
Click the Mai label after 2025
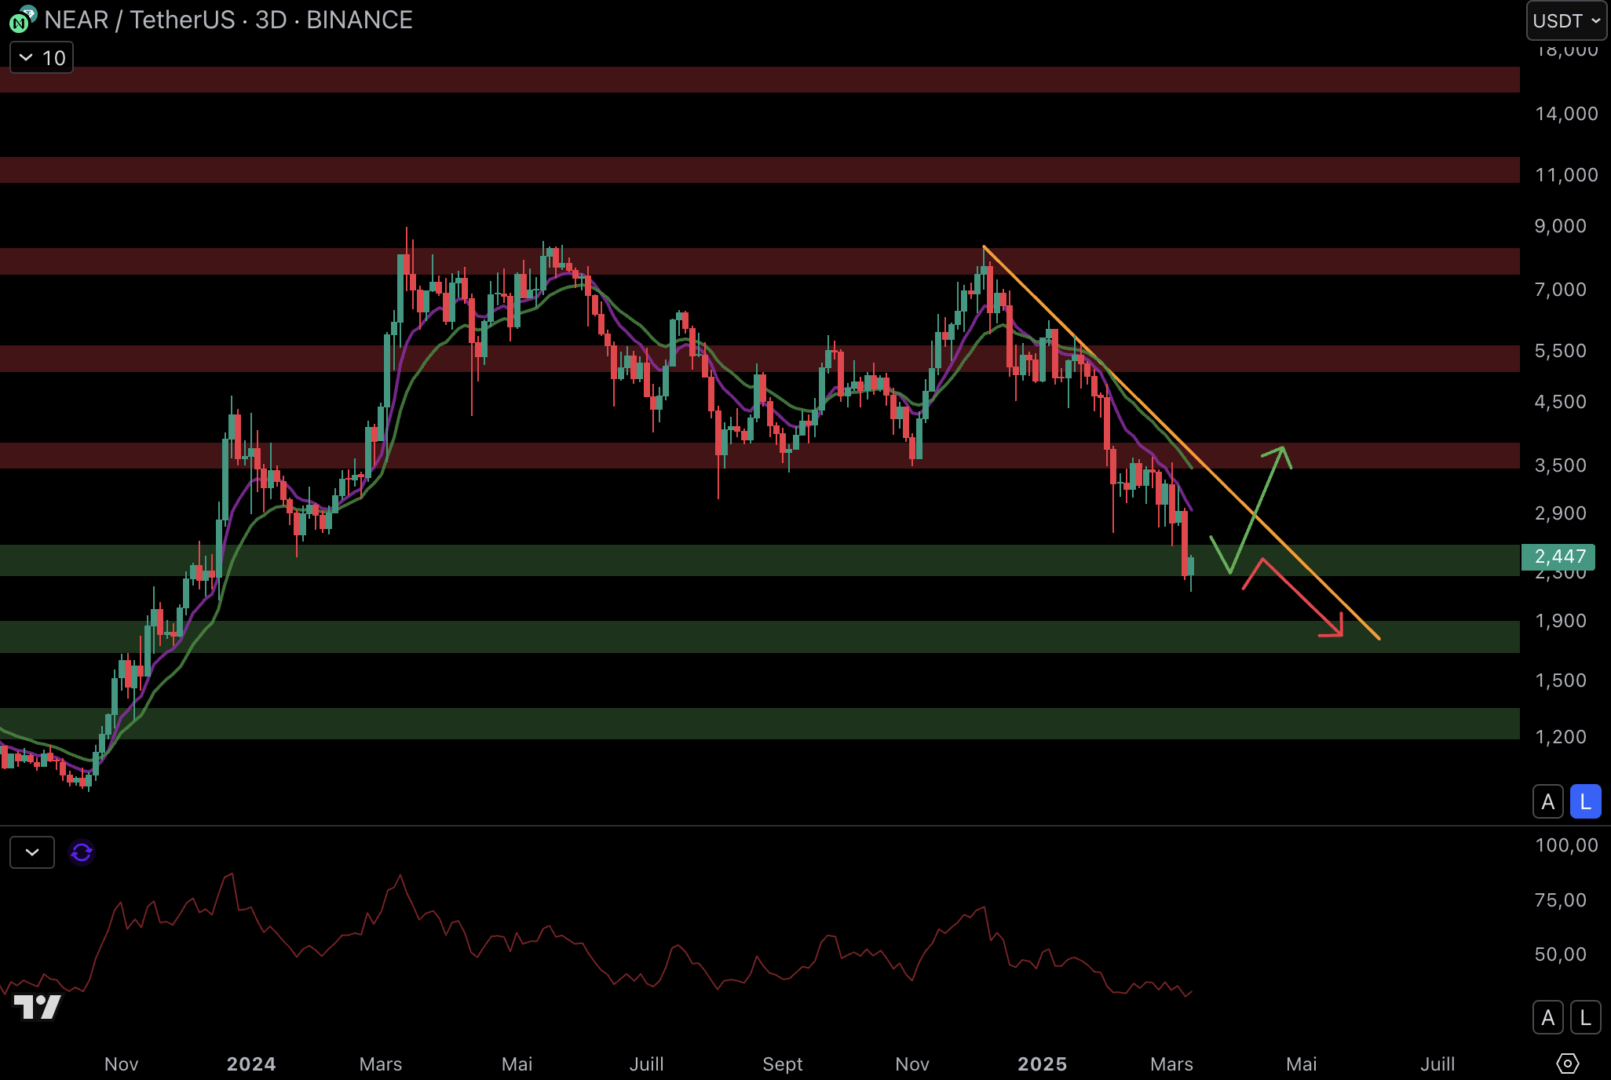click(1301, 1064)
